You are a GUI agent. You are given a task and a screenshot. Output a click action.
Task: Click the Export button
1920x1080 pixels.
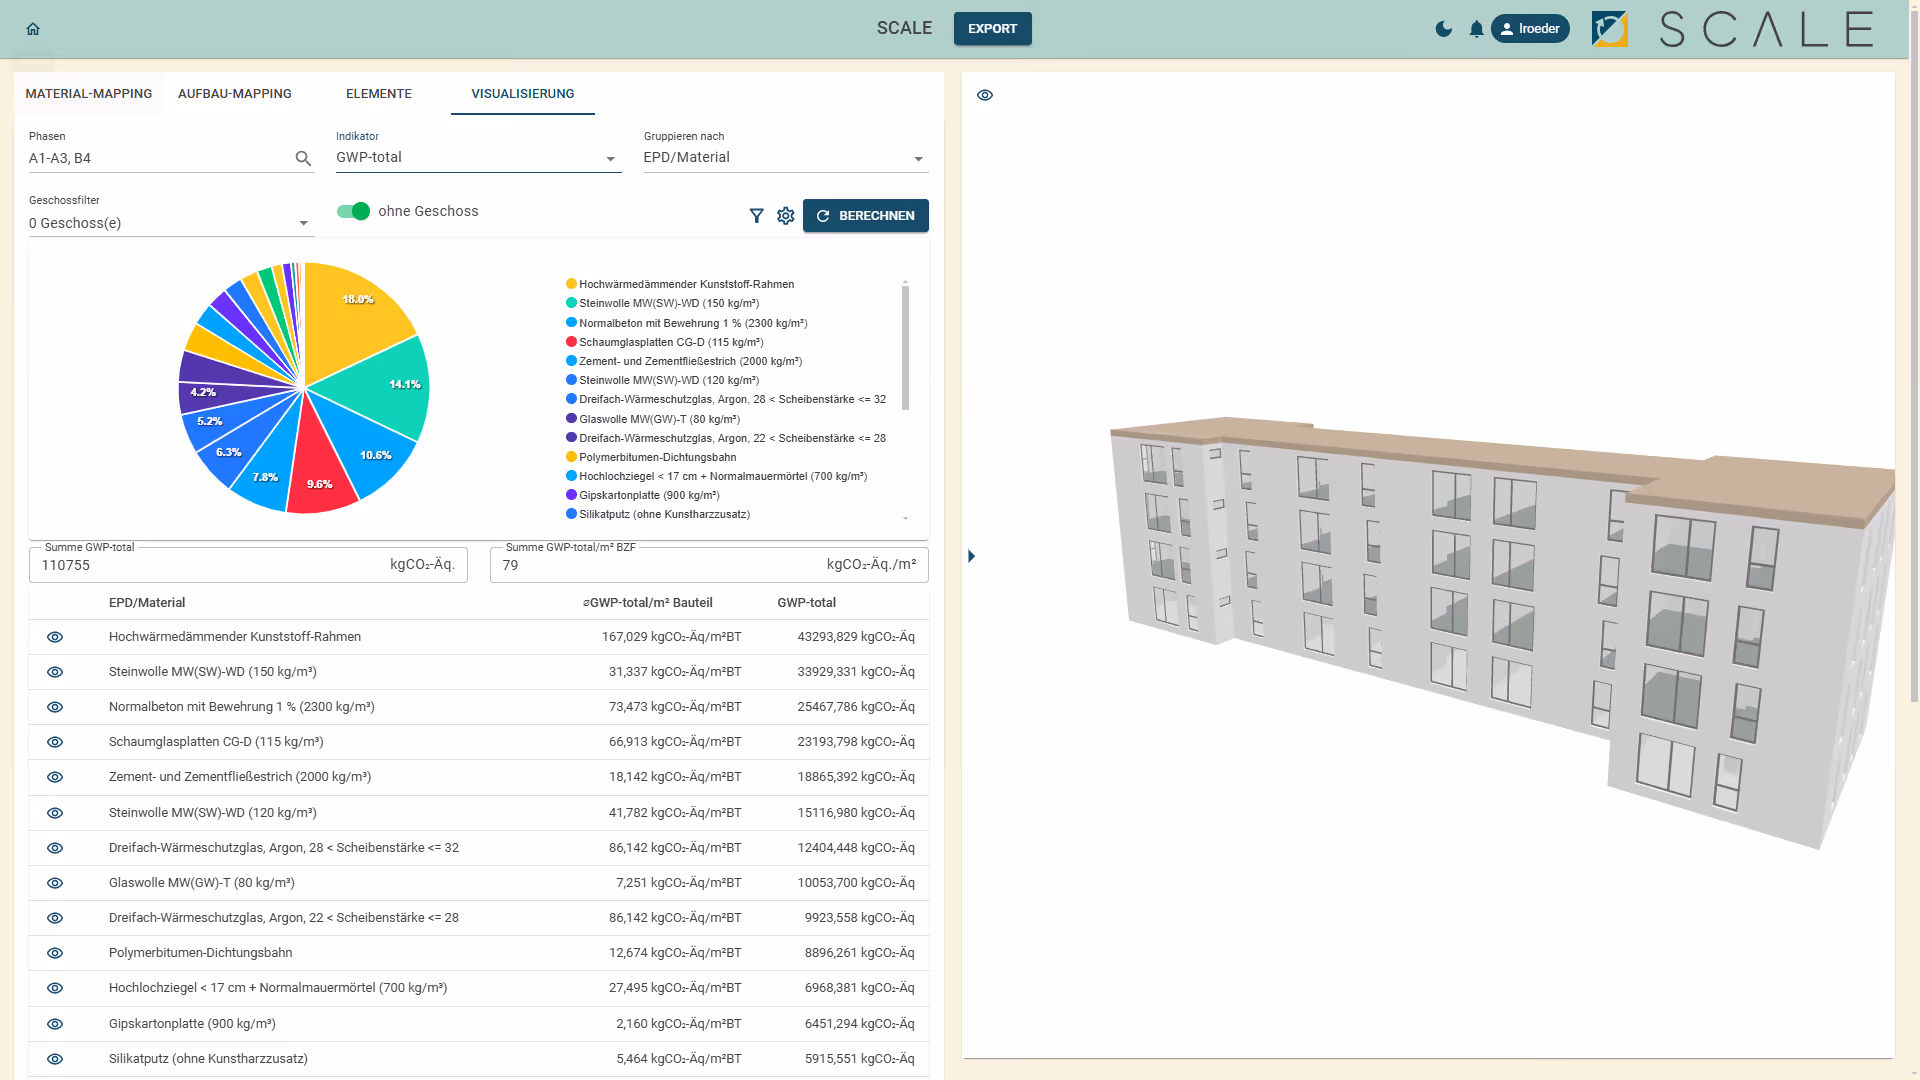pyautogui.click(x=992, y=29)
